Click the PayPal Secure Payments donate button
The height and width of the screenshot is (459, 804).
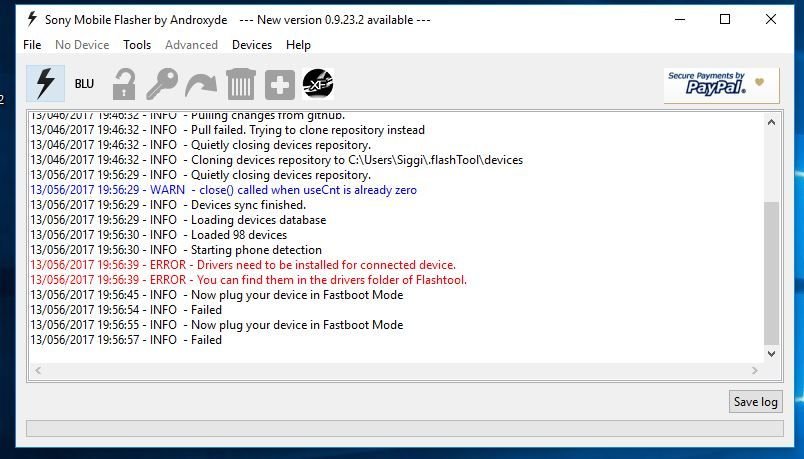point(721,85)
